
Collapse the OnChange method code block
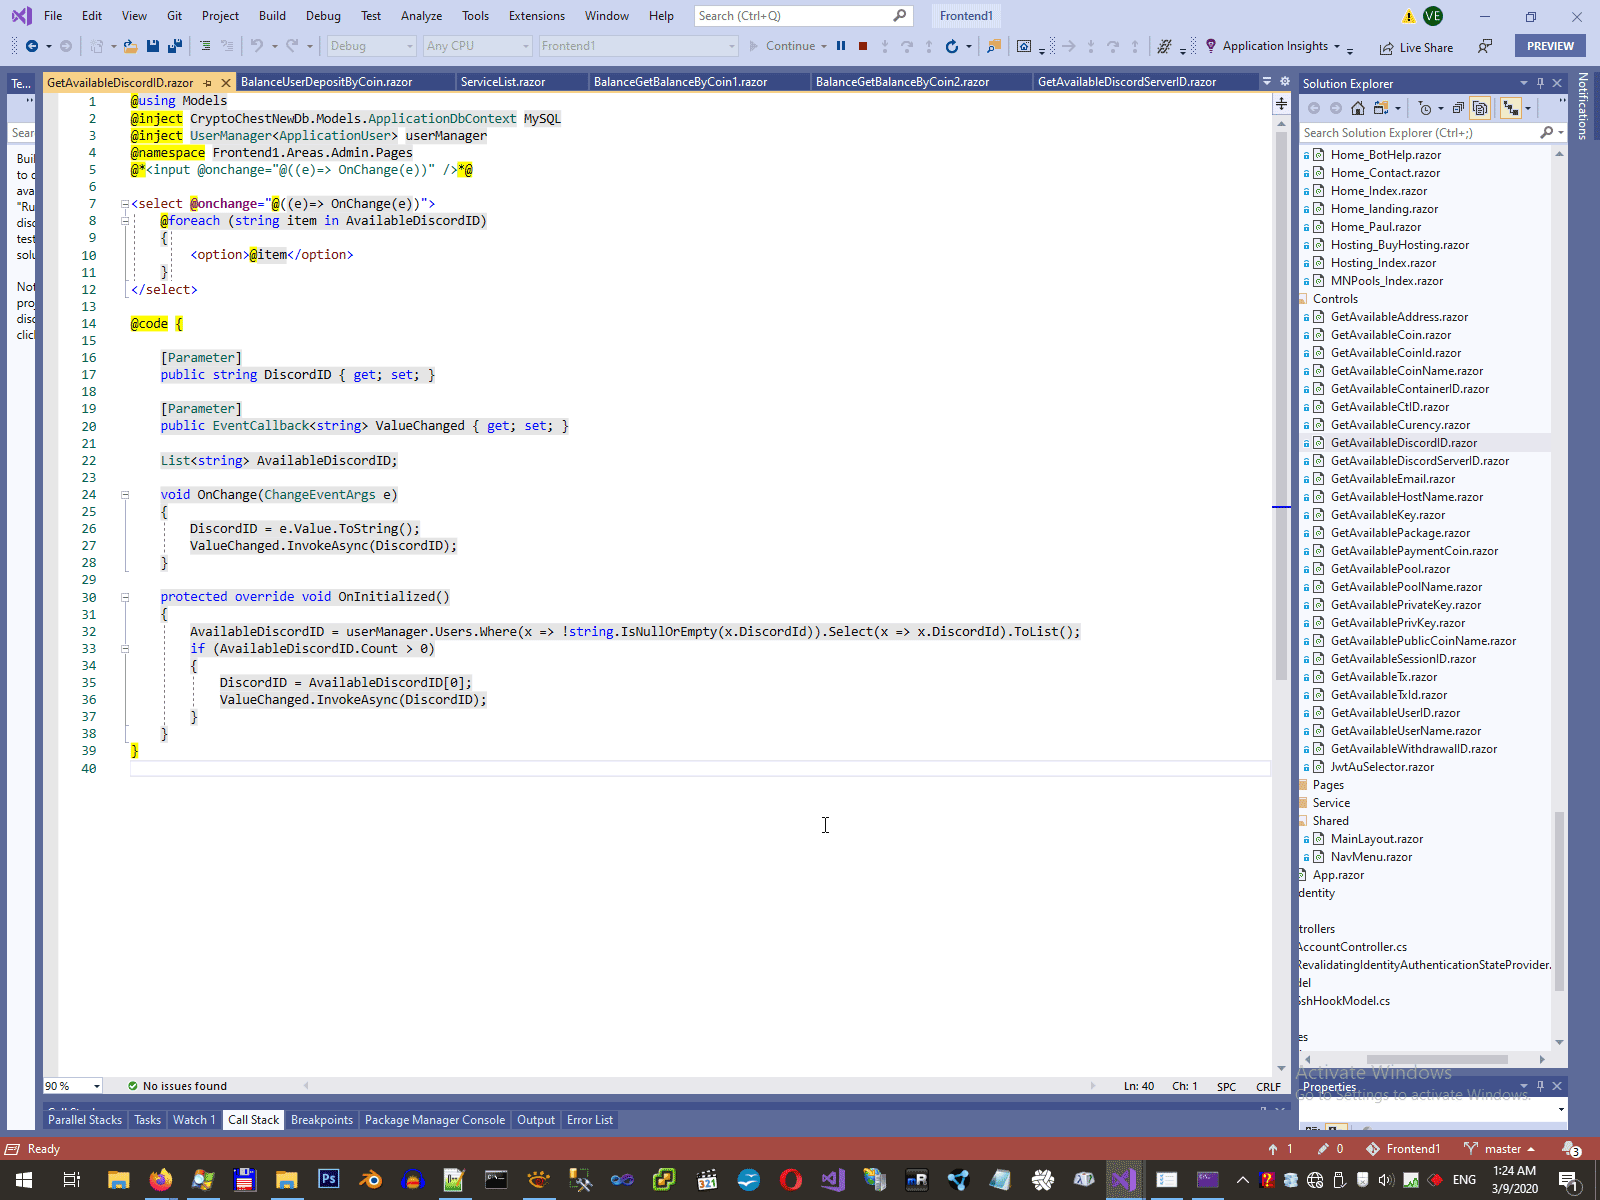coord(125,495)
